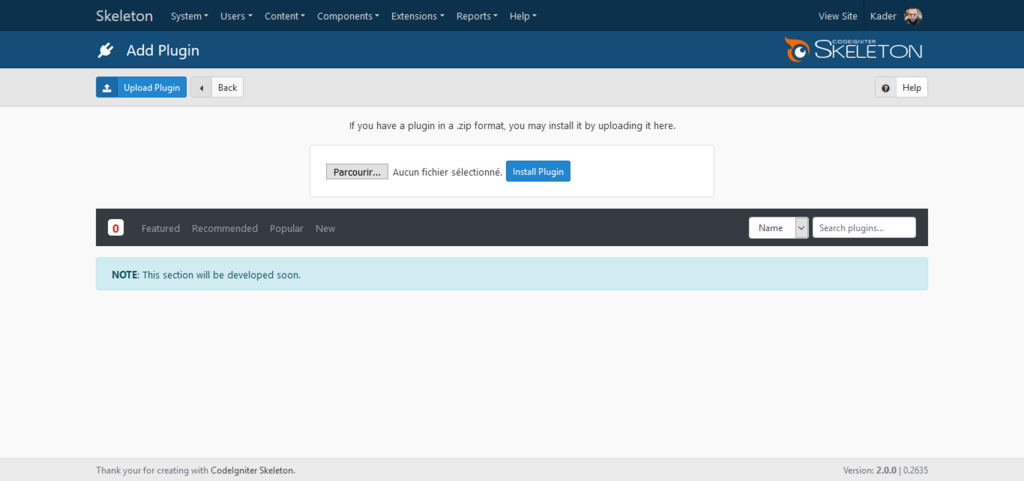
Task: Click the back arrow icon beside Back
Action: click(201, 87)
